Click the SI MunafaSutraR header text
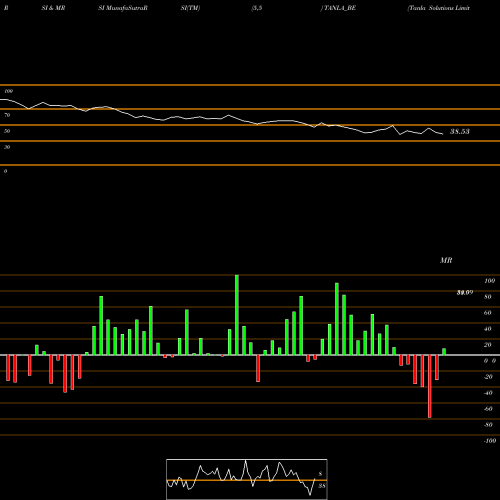The width and height of the screenshot is (500, 500). [123, 8]
